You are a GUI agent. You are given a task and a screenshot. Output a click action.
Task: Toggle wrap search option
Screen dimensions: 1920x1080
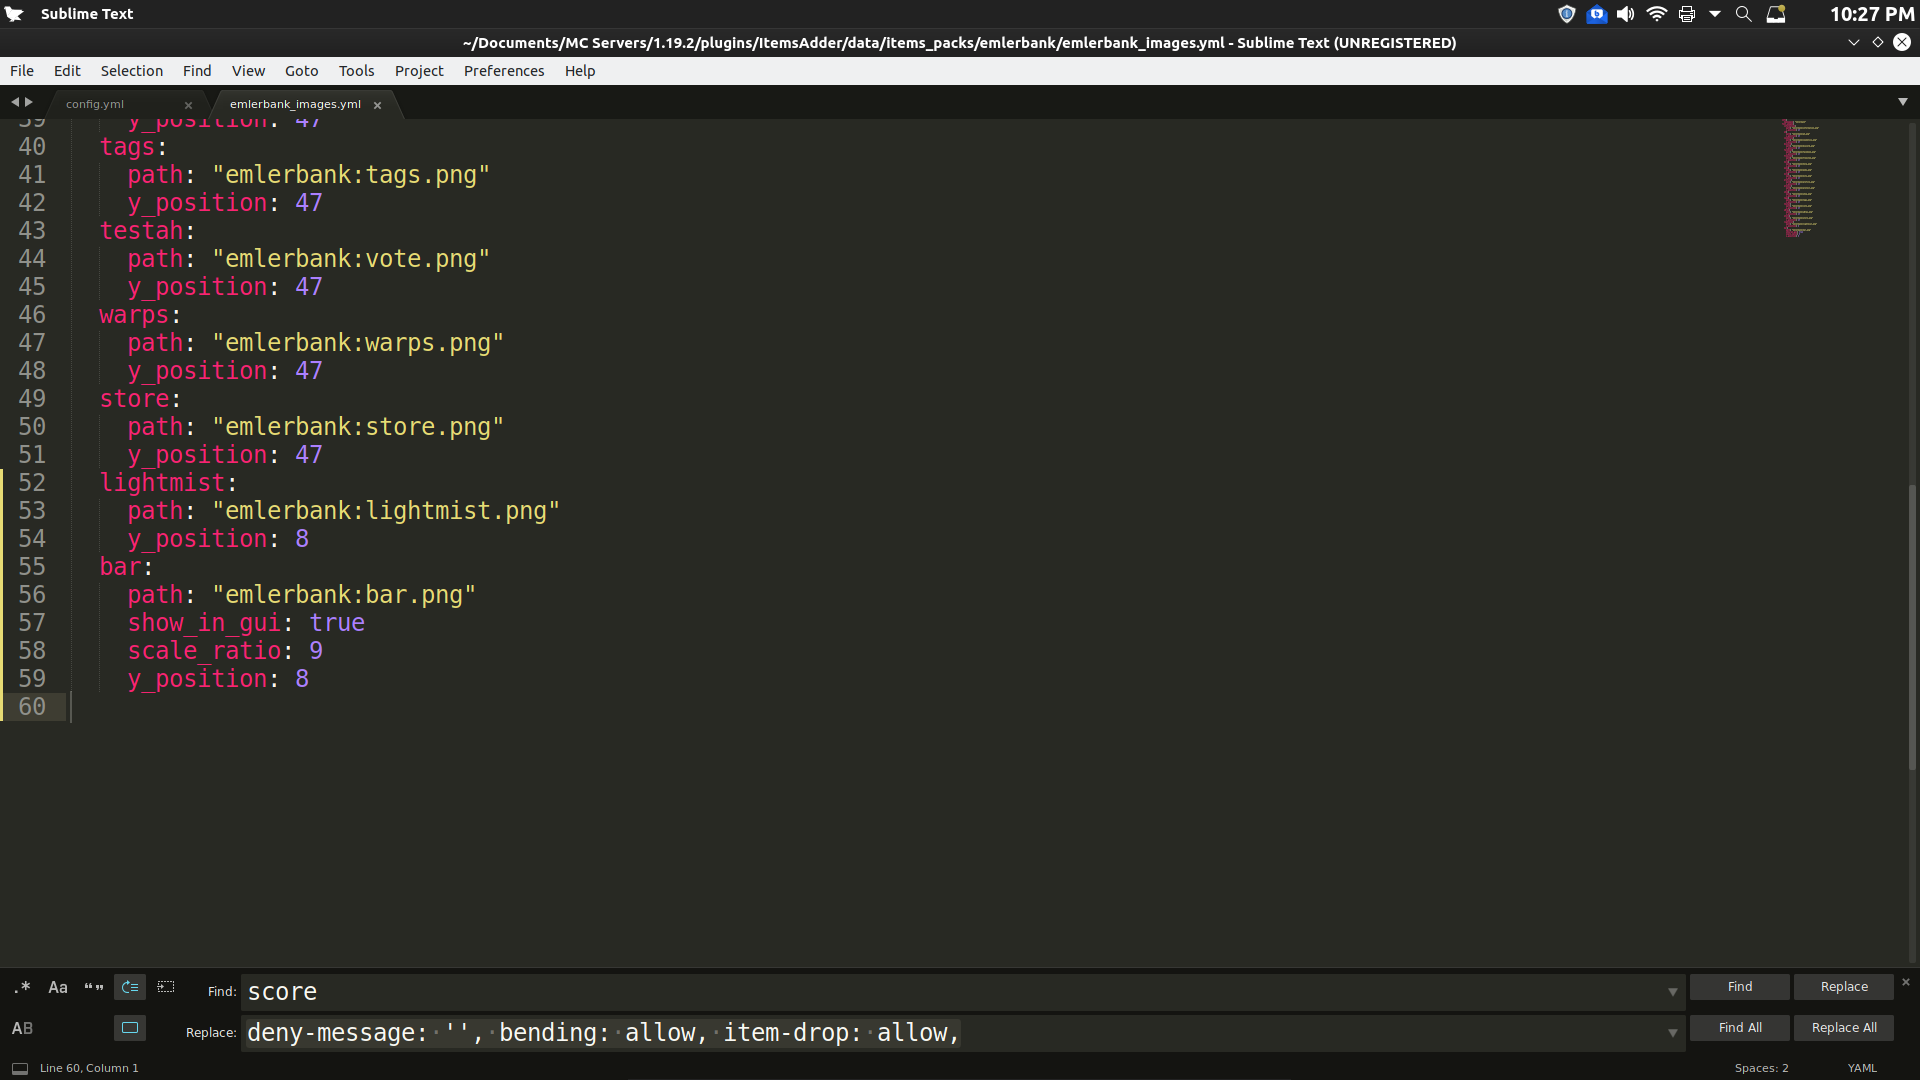coord(129,987)
